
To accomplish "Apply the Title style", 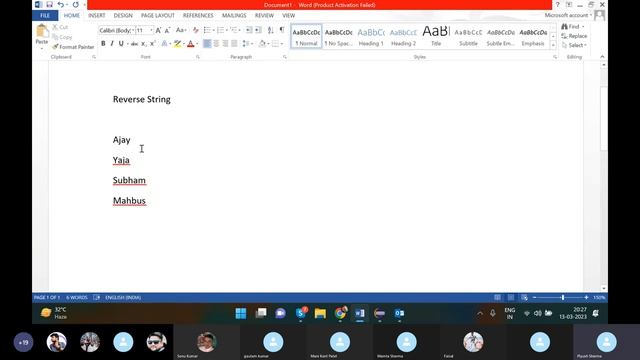I will (x=436, y=36).
